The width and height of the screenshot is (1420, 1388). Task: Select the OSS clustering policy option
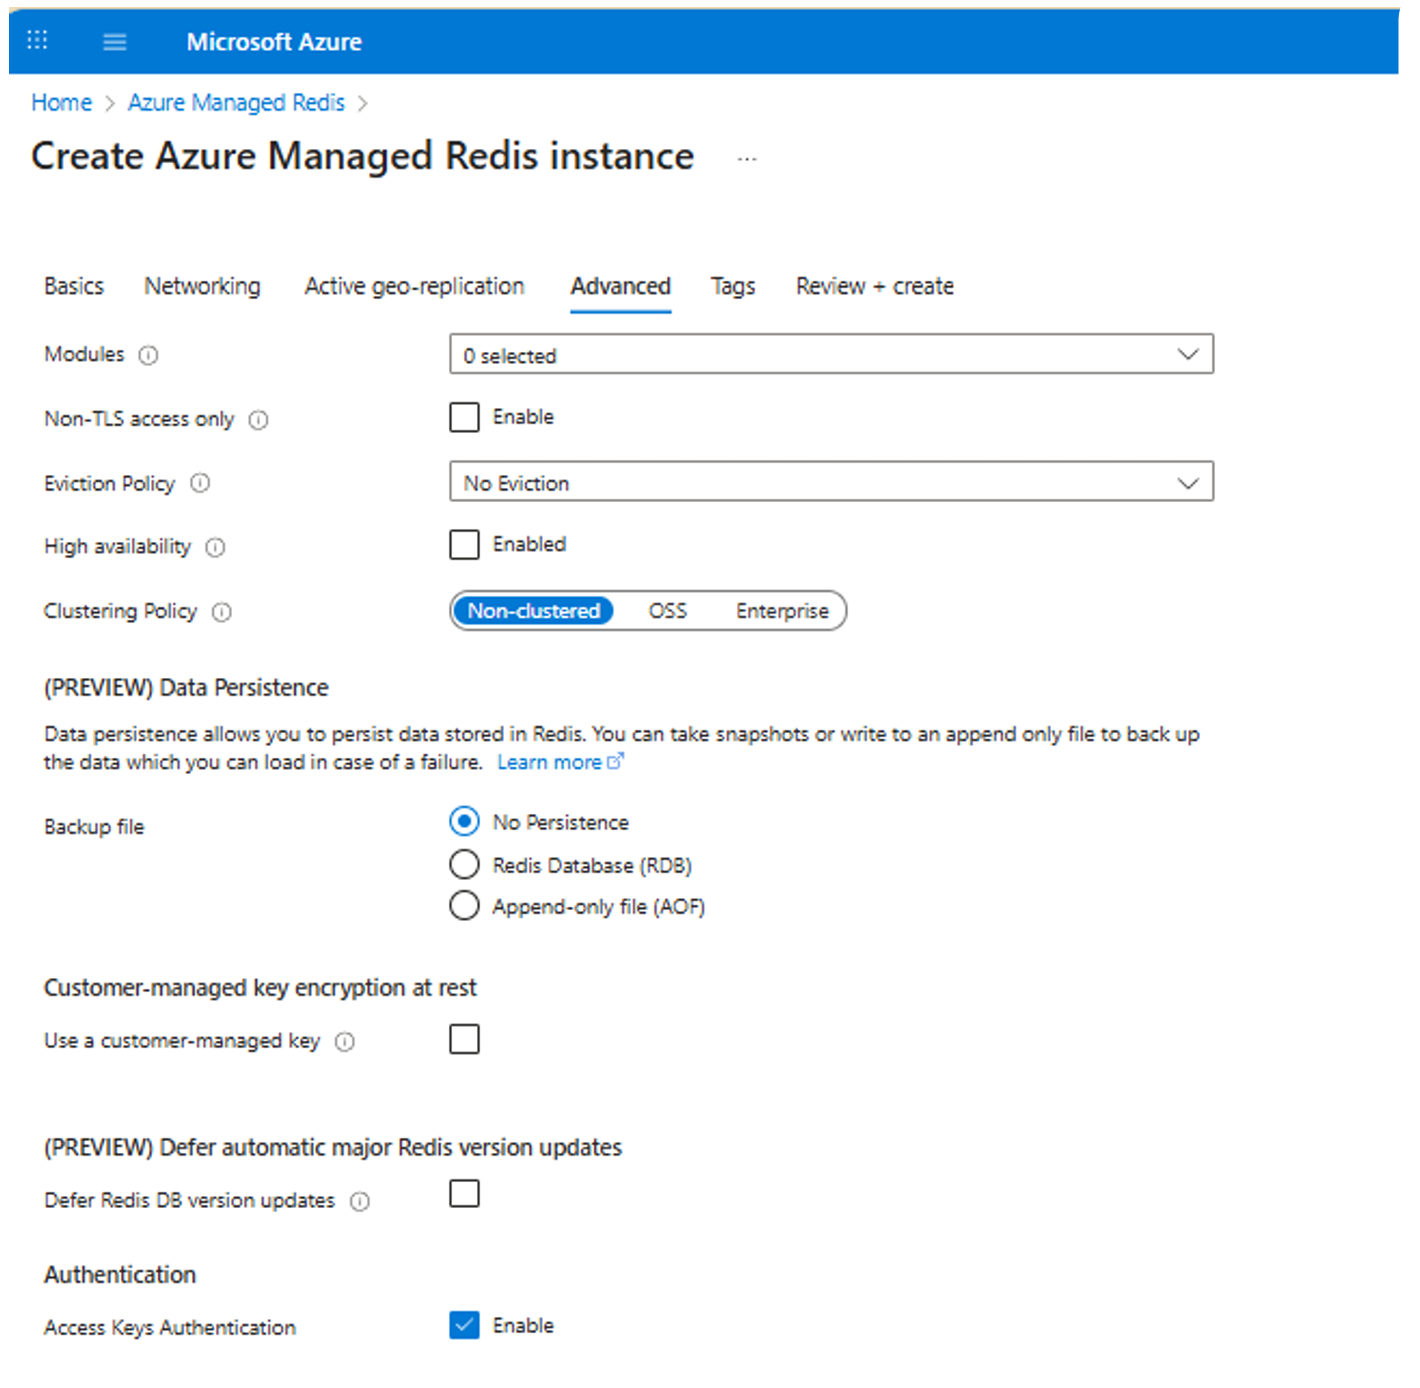667,611
